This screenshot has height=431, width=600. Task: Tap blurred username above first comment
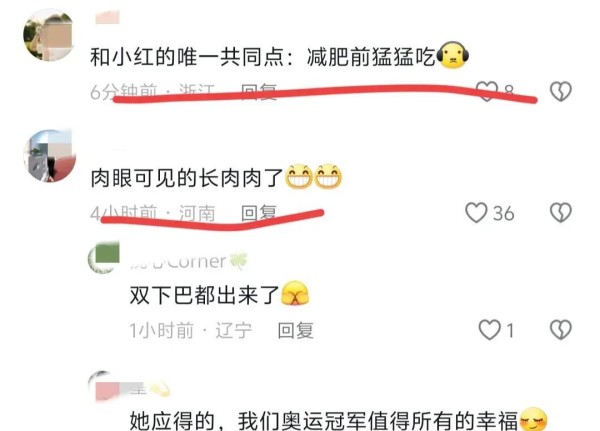point(107,17)
